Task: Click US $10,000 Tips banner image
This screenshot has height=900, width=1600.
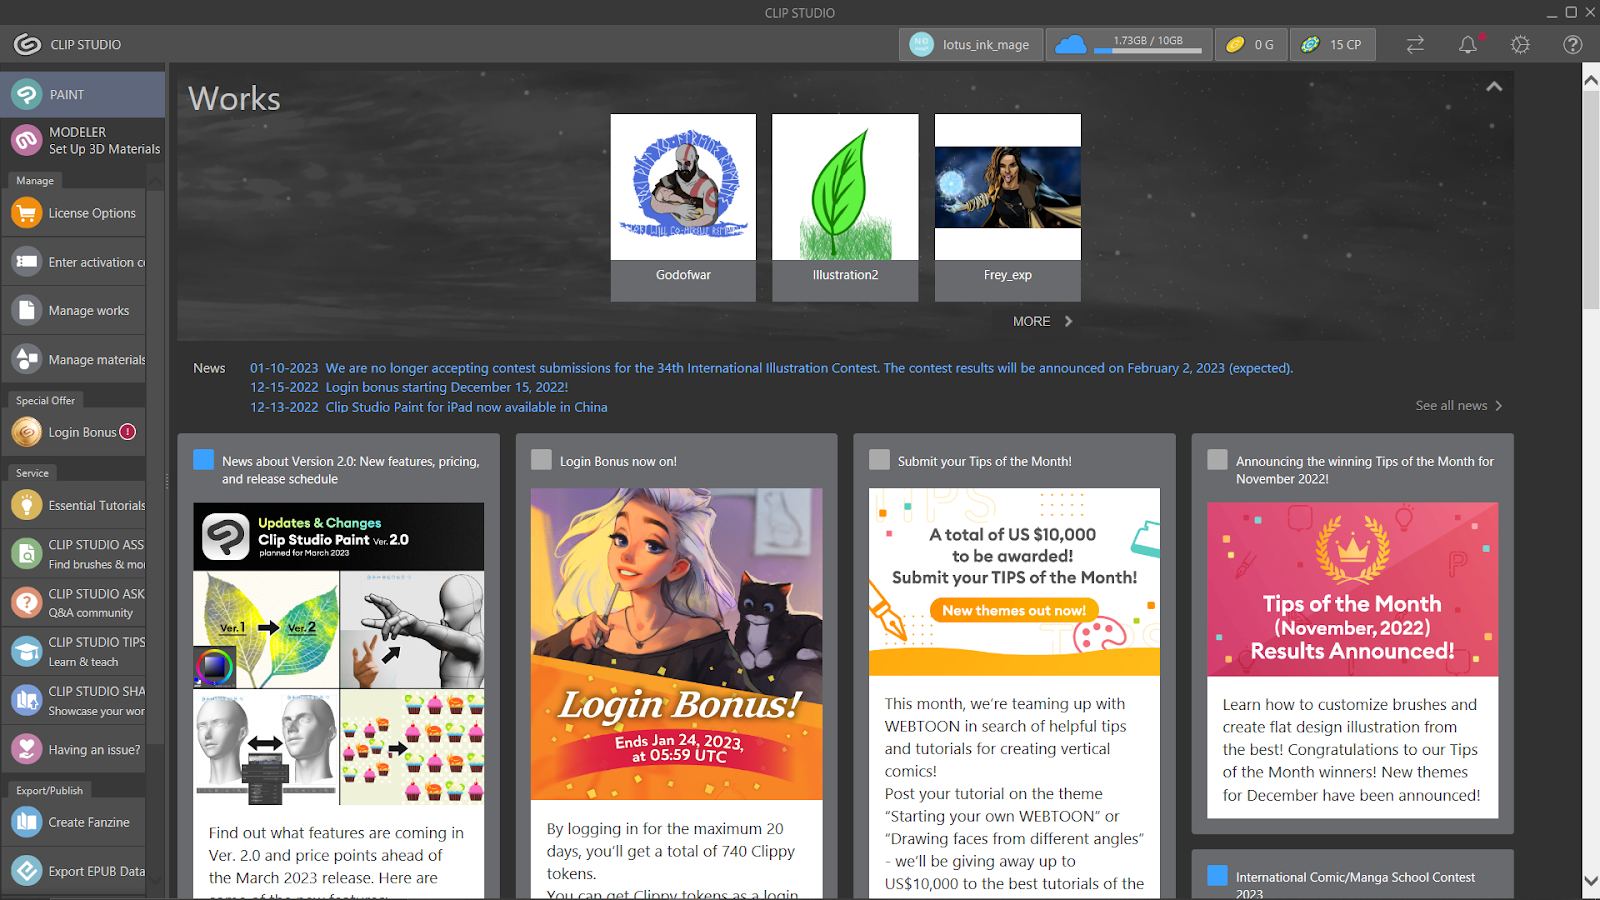Action: click(x=1014, y=582)
